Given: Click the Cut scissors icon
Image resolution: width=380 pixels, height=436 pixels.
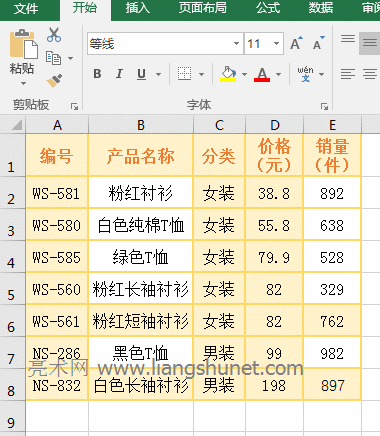Looking at the screenshot, I should pyautogui.click(x=54, y=35).
